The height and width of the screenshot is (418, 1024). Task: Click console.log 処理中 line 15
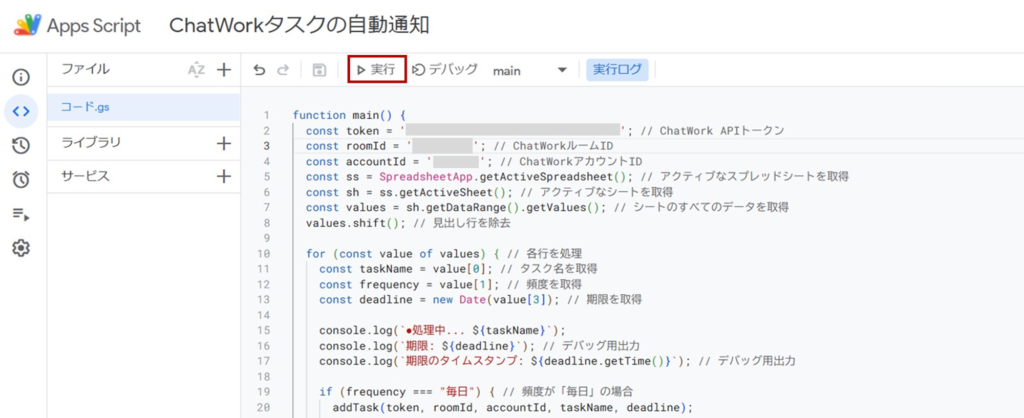(443, 330)
